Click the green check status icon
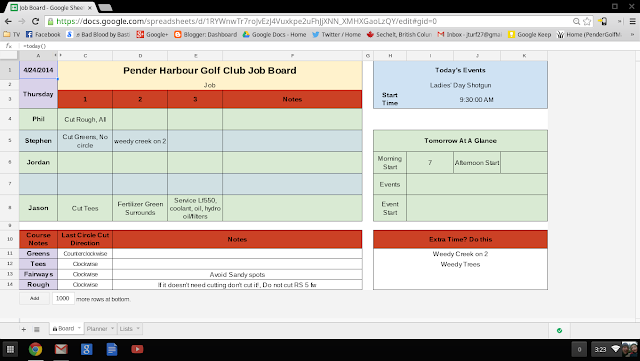640x361 pixels. click(559, 330)
